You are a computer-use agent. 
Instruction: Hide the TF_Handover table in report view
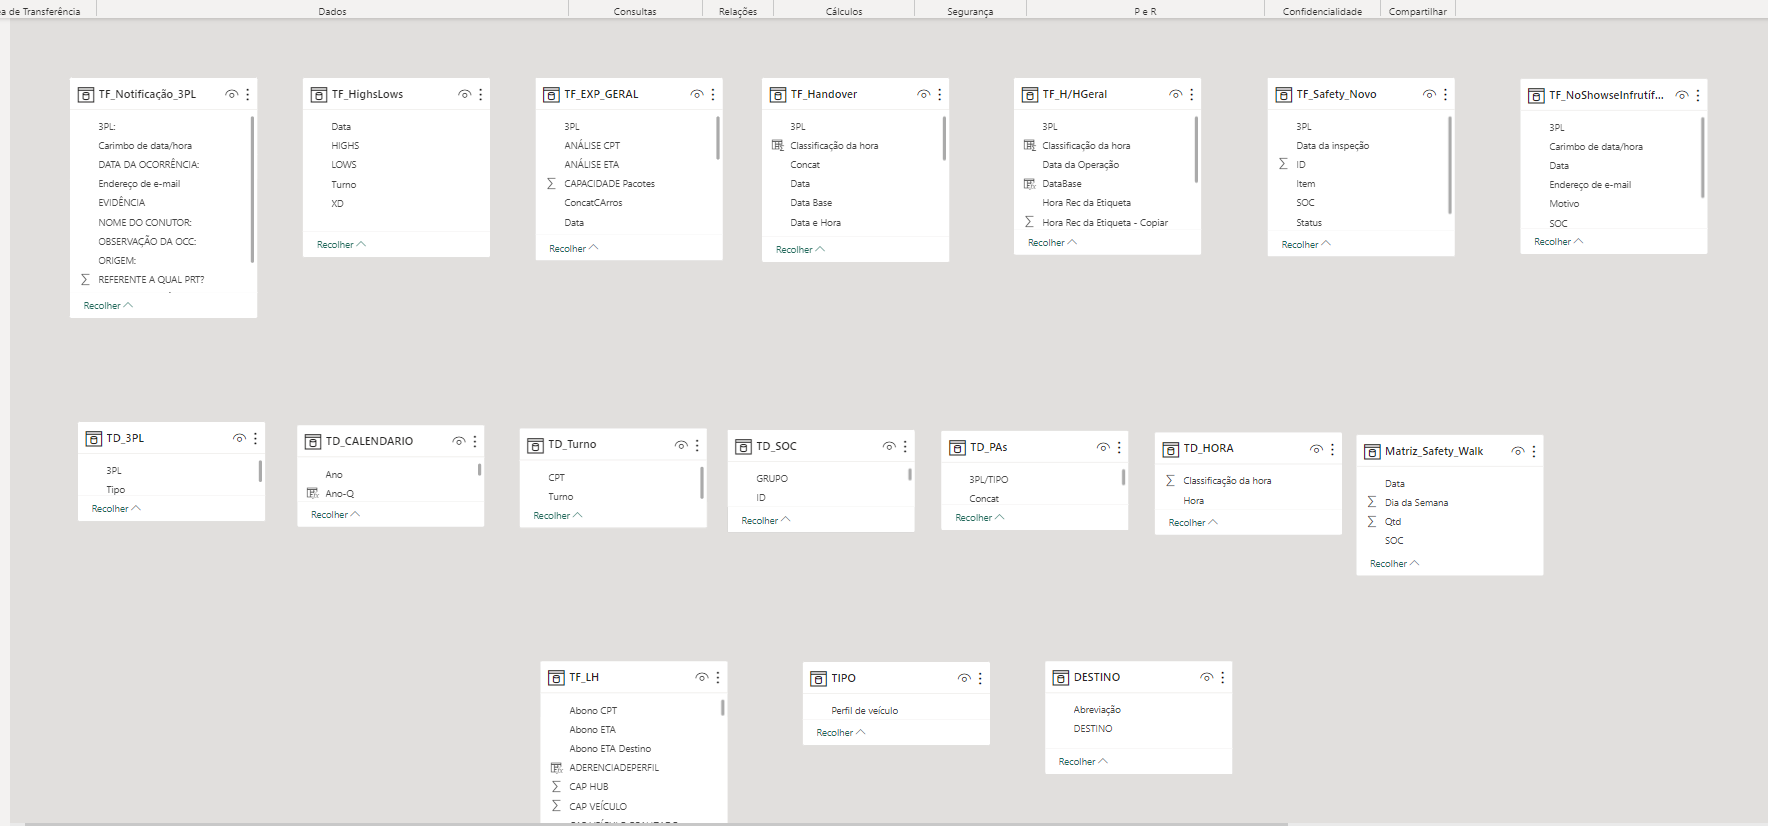923,94
